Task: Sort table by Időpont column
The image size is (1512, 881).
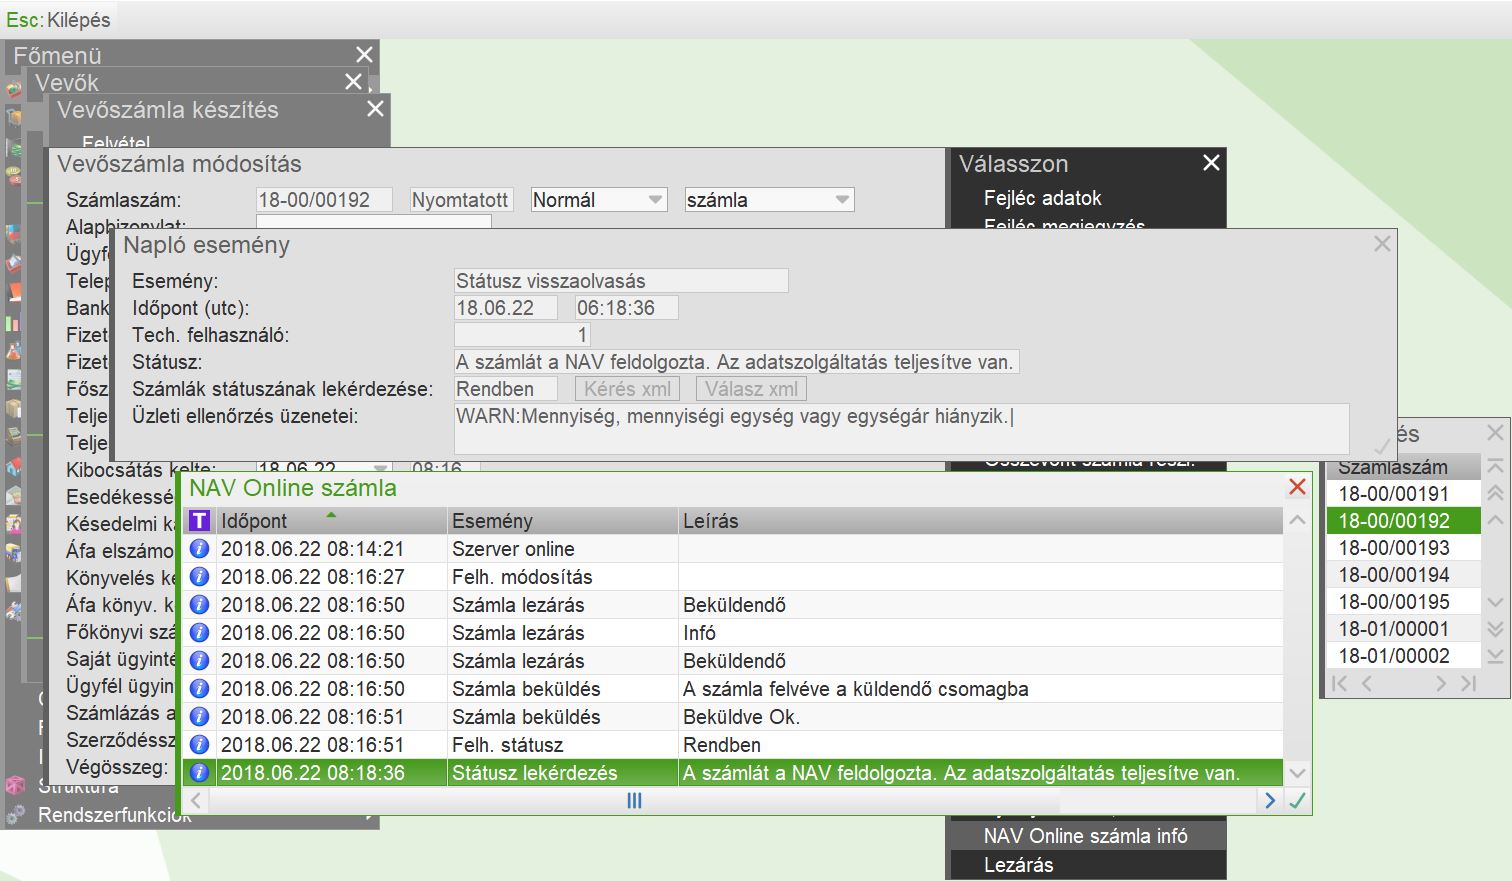Action: pyautogui.click(x=331, y=521)
